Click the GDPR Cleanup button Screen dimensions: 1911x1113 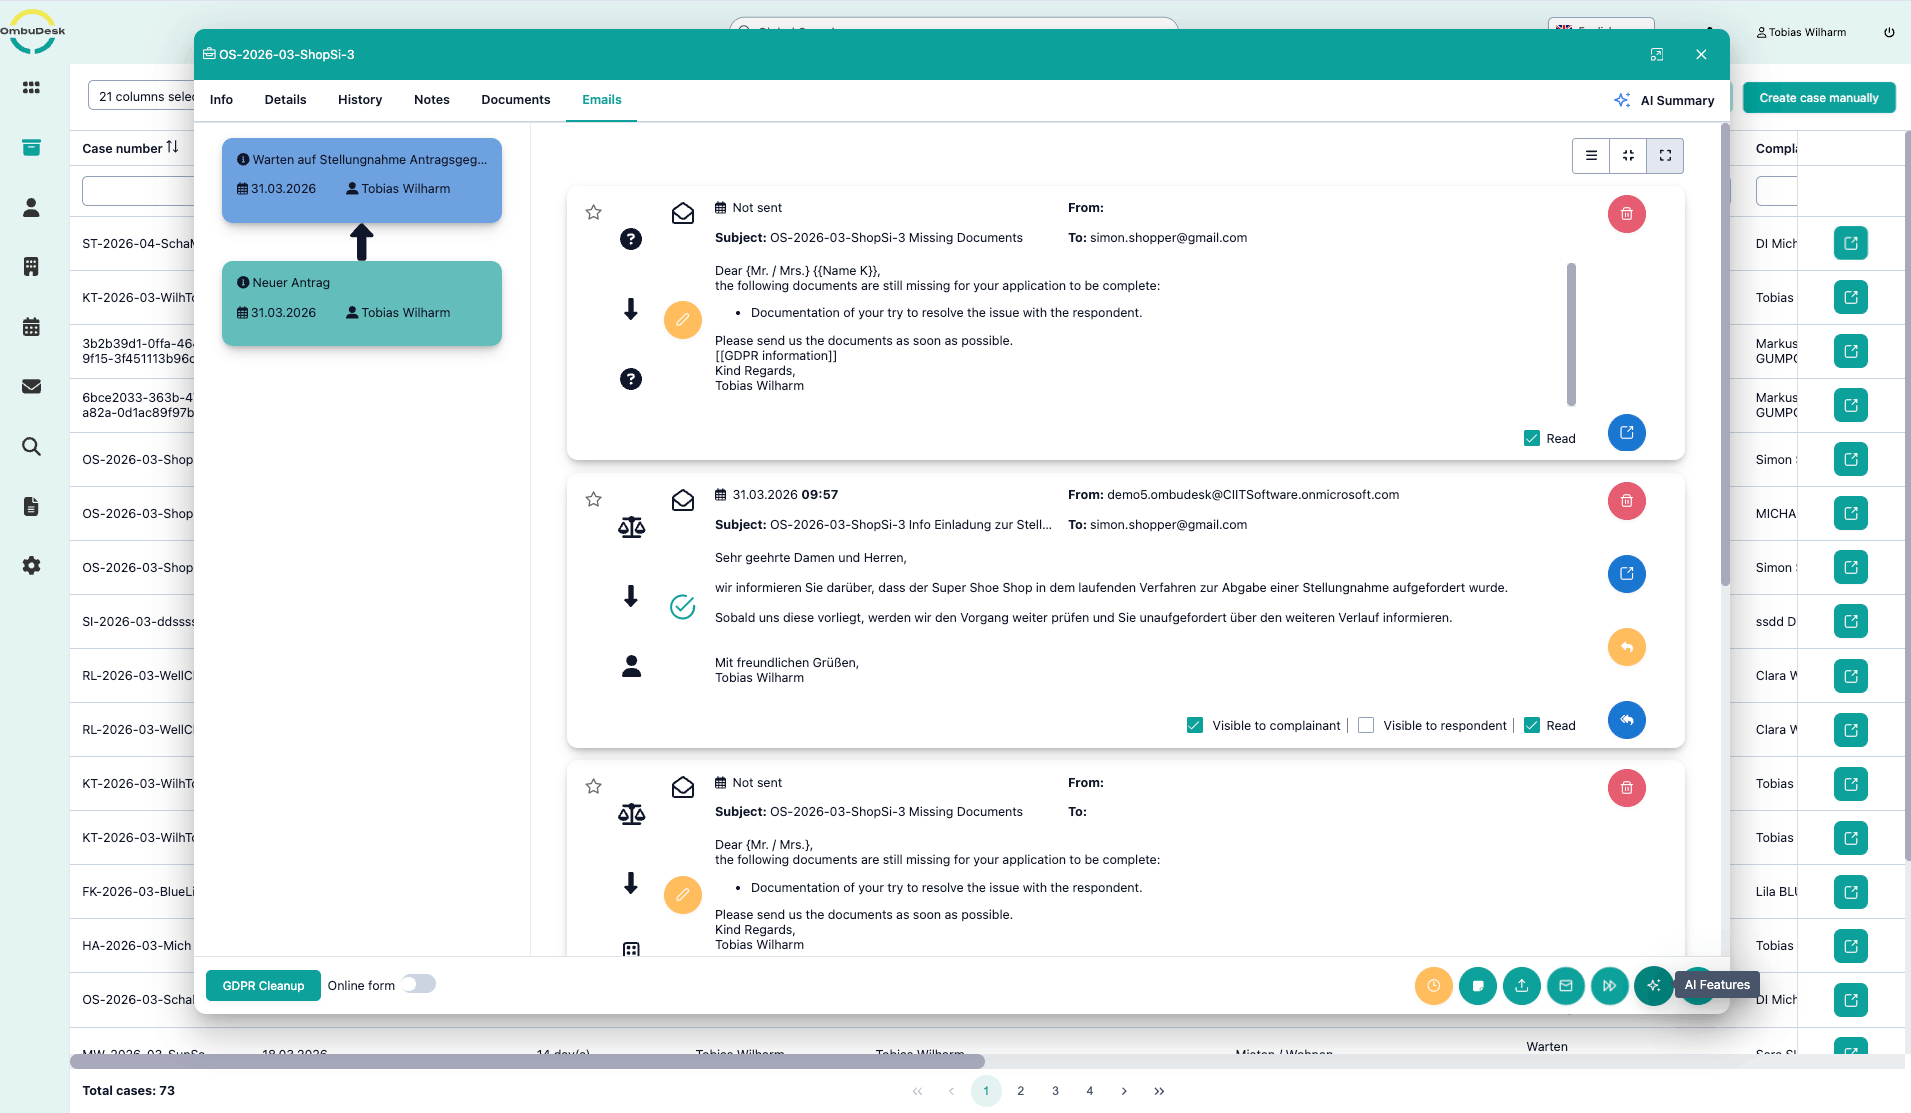point(263,985)
